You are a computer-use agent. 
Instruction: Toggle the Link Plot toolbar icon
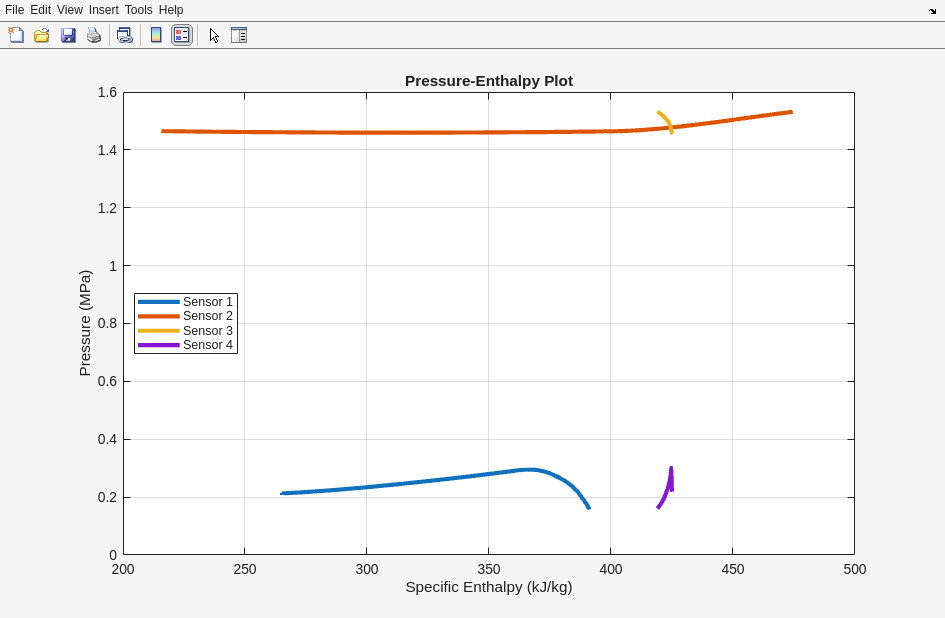click(125, 35)
